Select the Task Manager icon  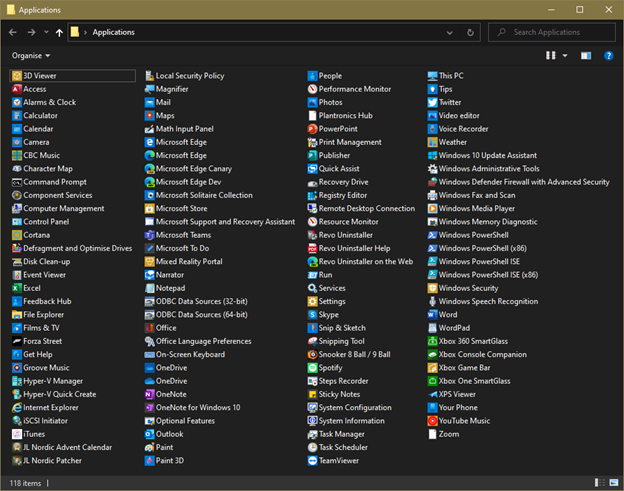[x=312, y=434]
